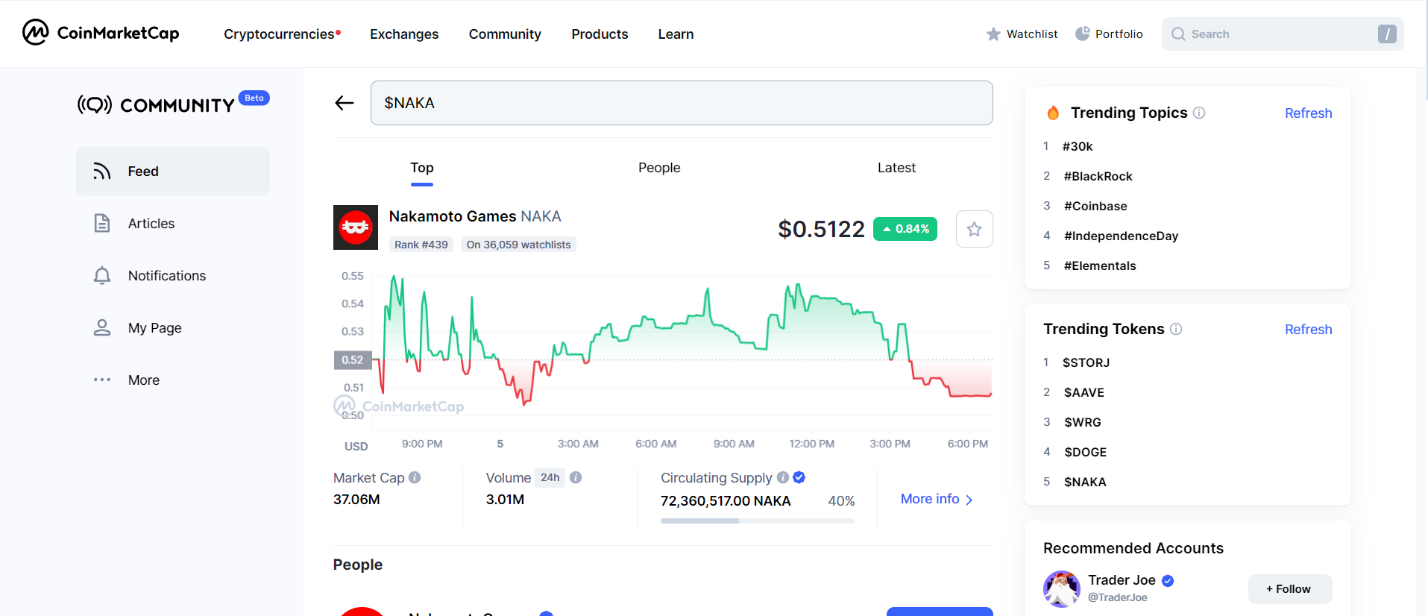Open the Portfolio pie chart icon

[1082, 34]
